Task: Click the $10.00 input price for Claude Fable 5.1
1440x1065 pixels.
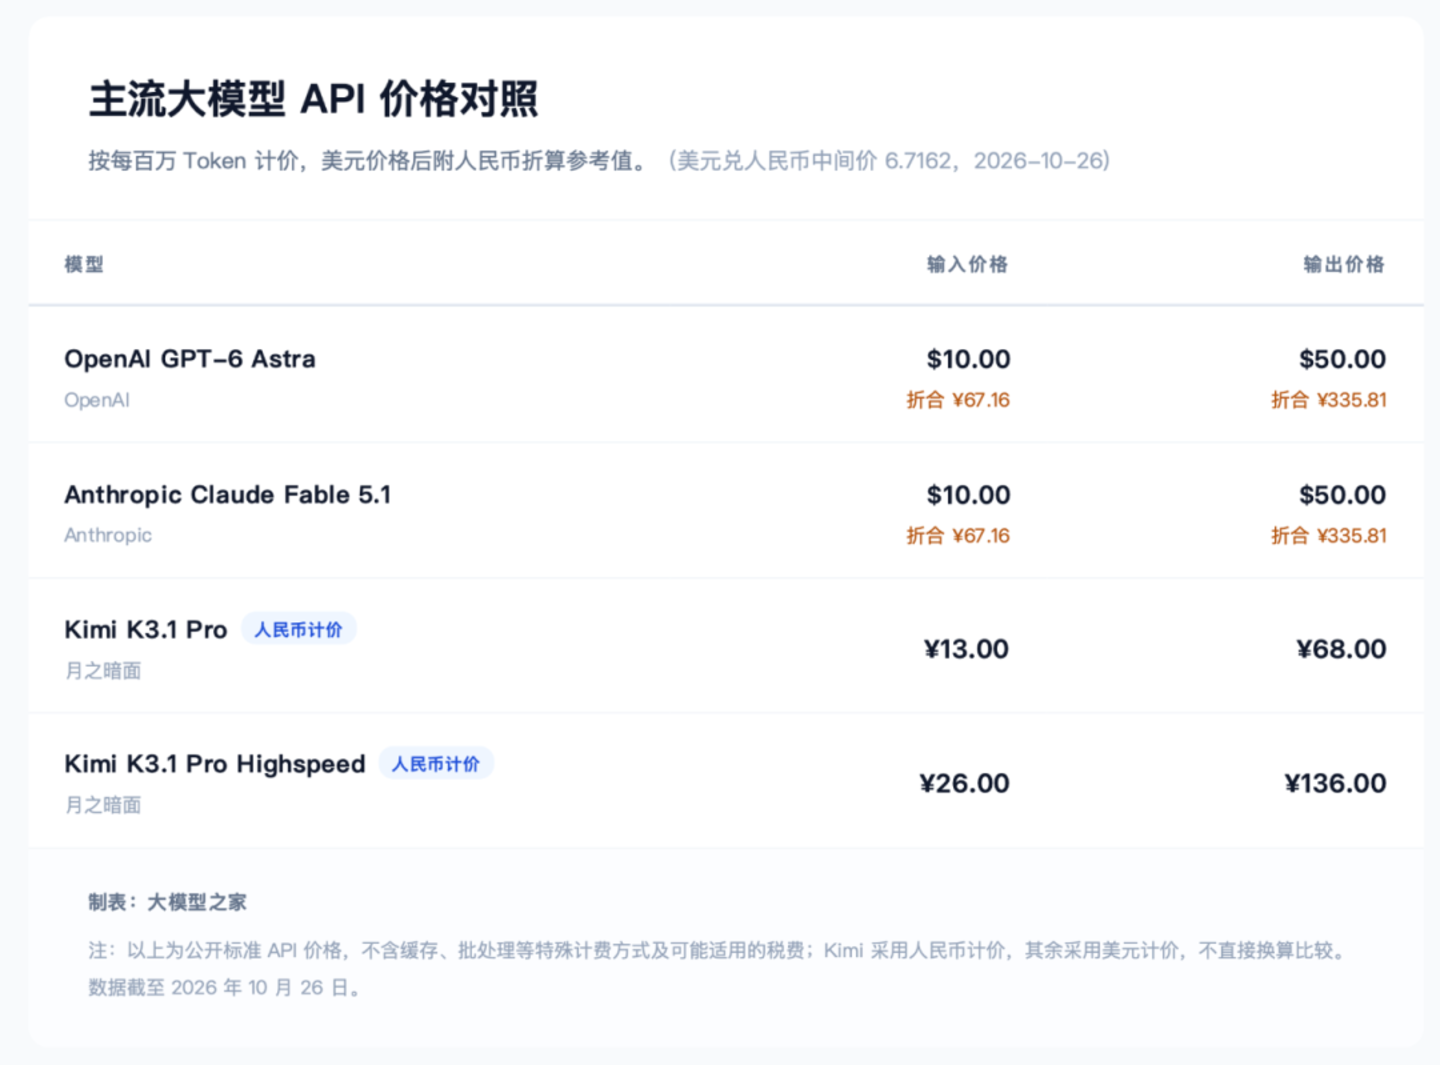Action: tap(968, 495)
